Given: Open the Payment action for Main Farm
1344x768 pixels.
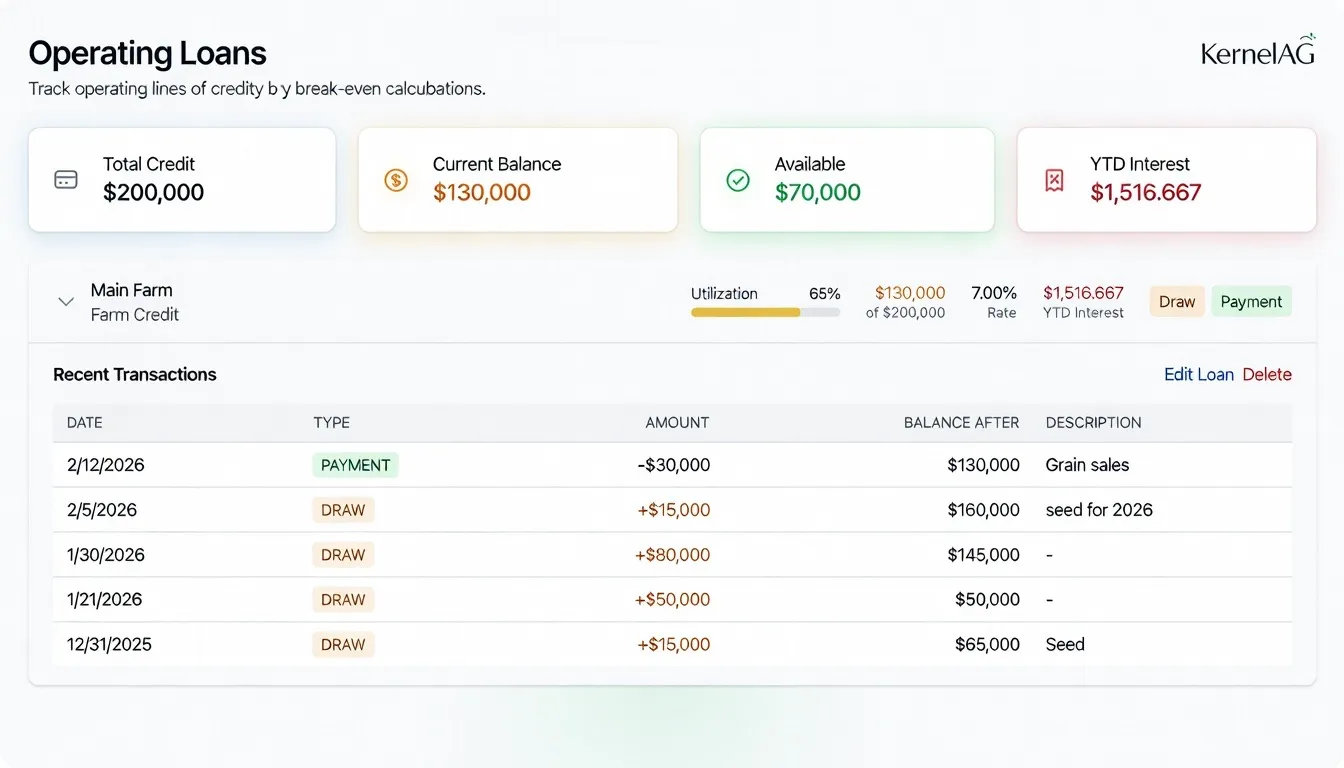Looking at the screenshot, I should (x=1251, y=301).
